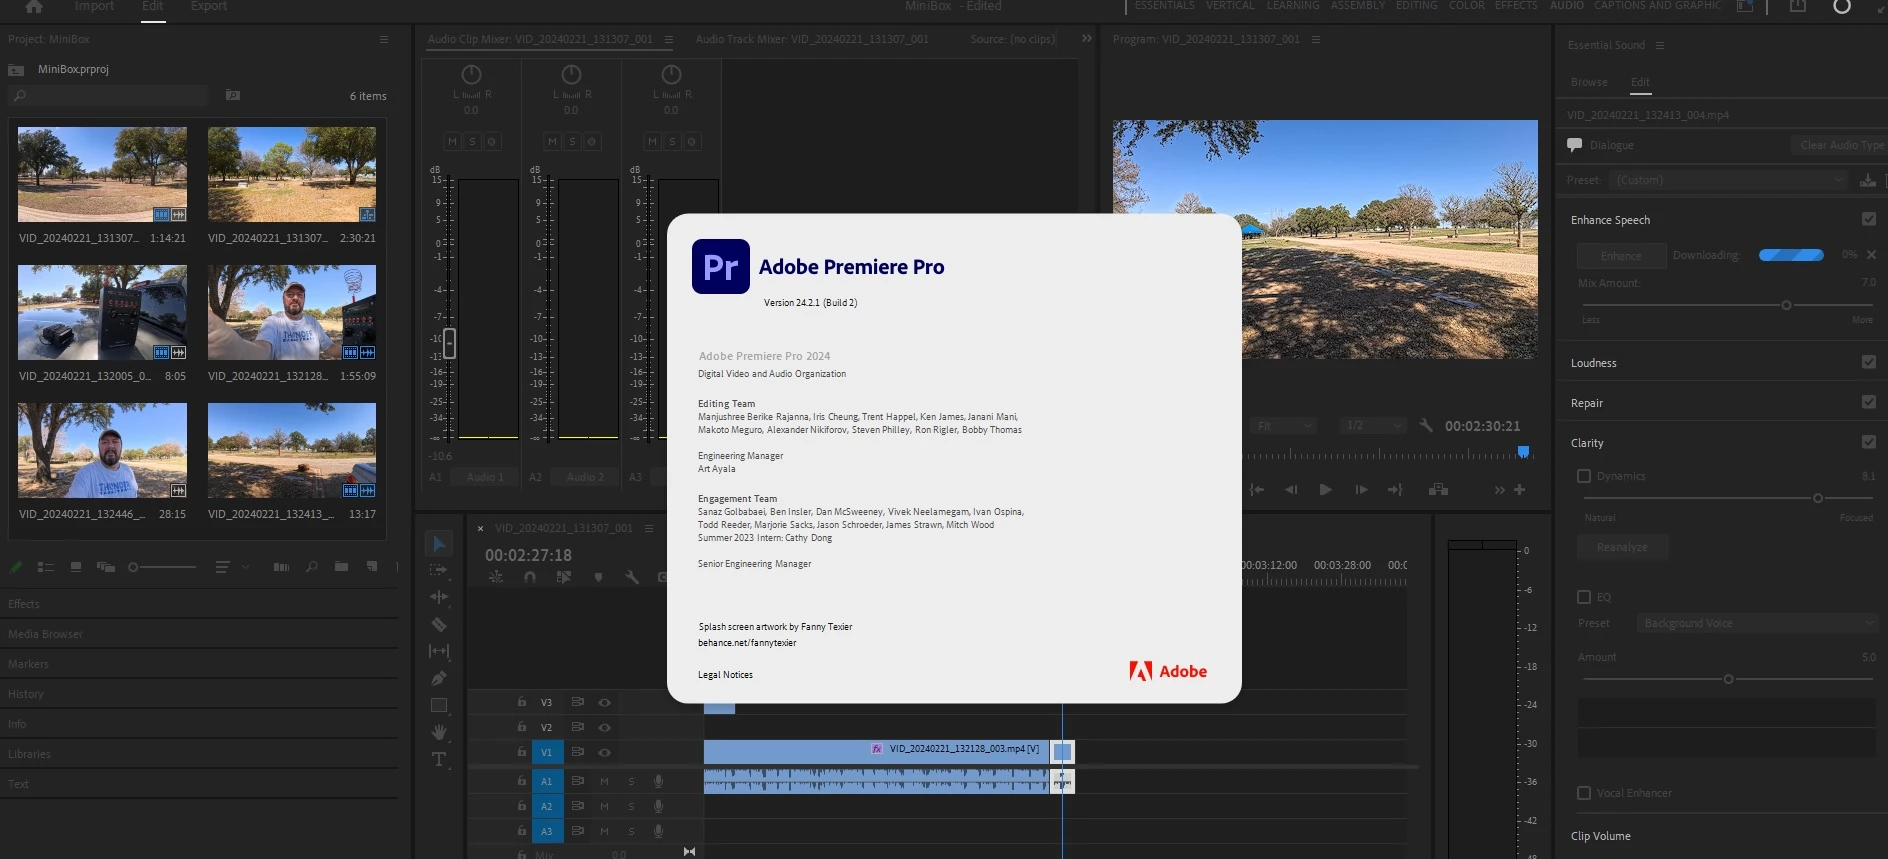Select the Pen tool
This screenshot has width=1888, height=859.
[x=438, y=678]
